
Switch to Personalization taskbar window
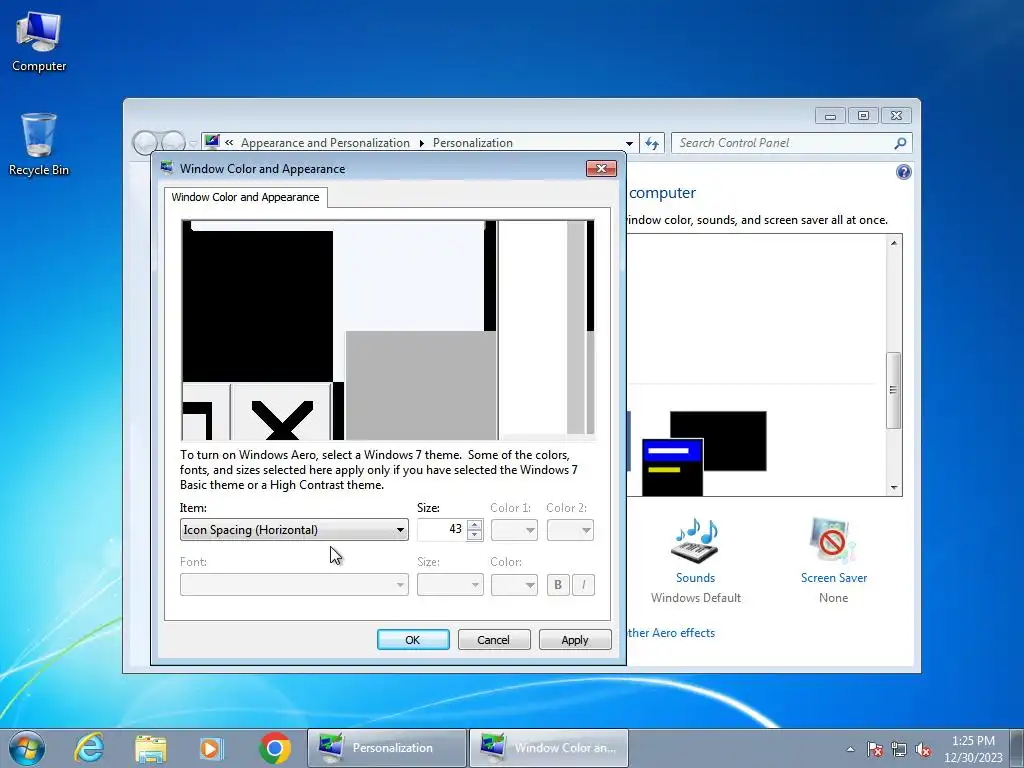pyautogui.click(x=387, y=748)
